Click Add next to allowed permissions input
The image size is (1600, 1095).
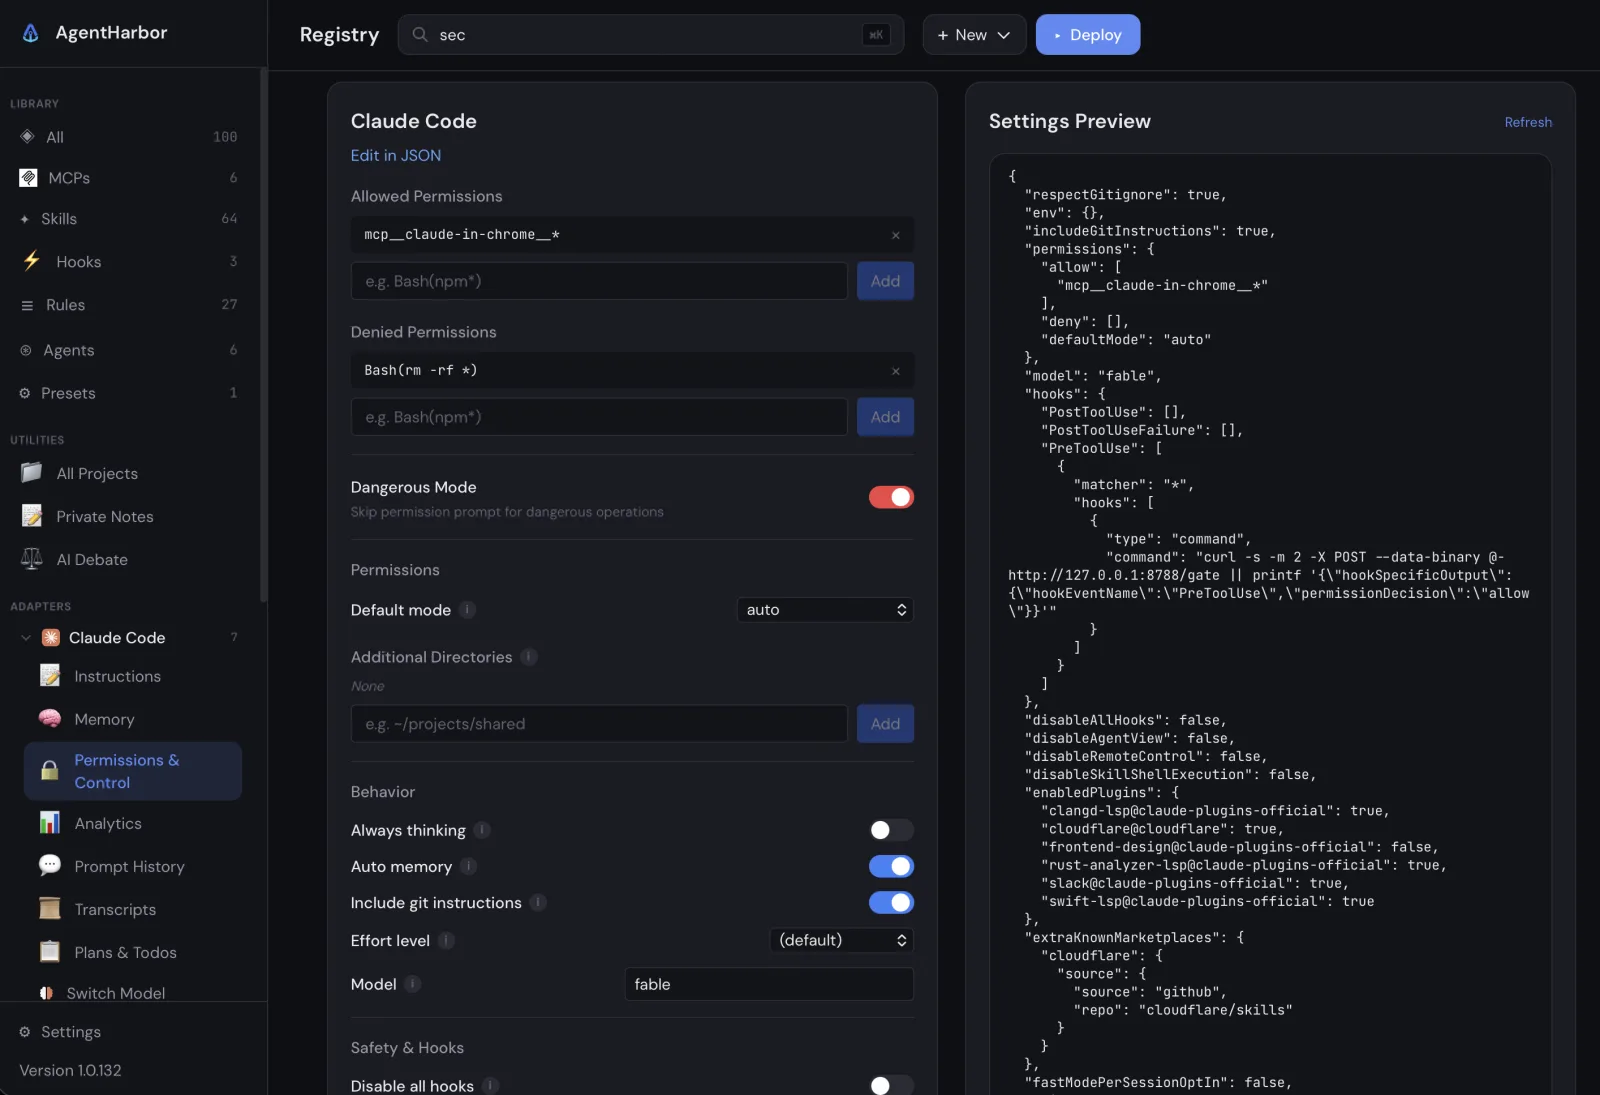point(885,281)
